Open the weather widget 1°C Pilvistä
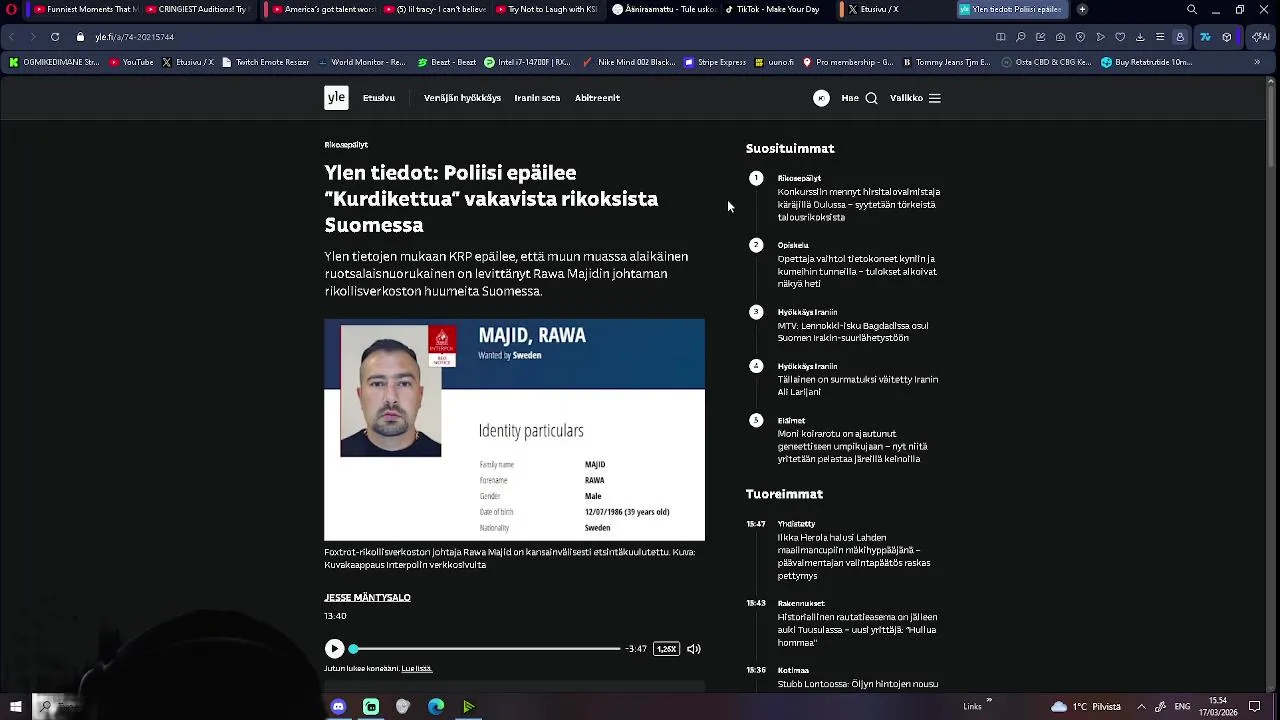This screenshot has width=1280, height=720. (1086, 706)
